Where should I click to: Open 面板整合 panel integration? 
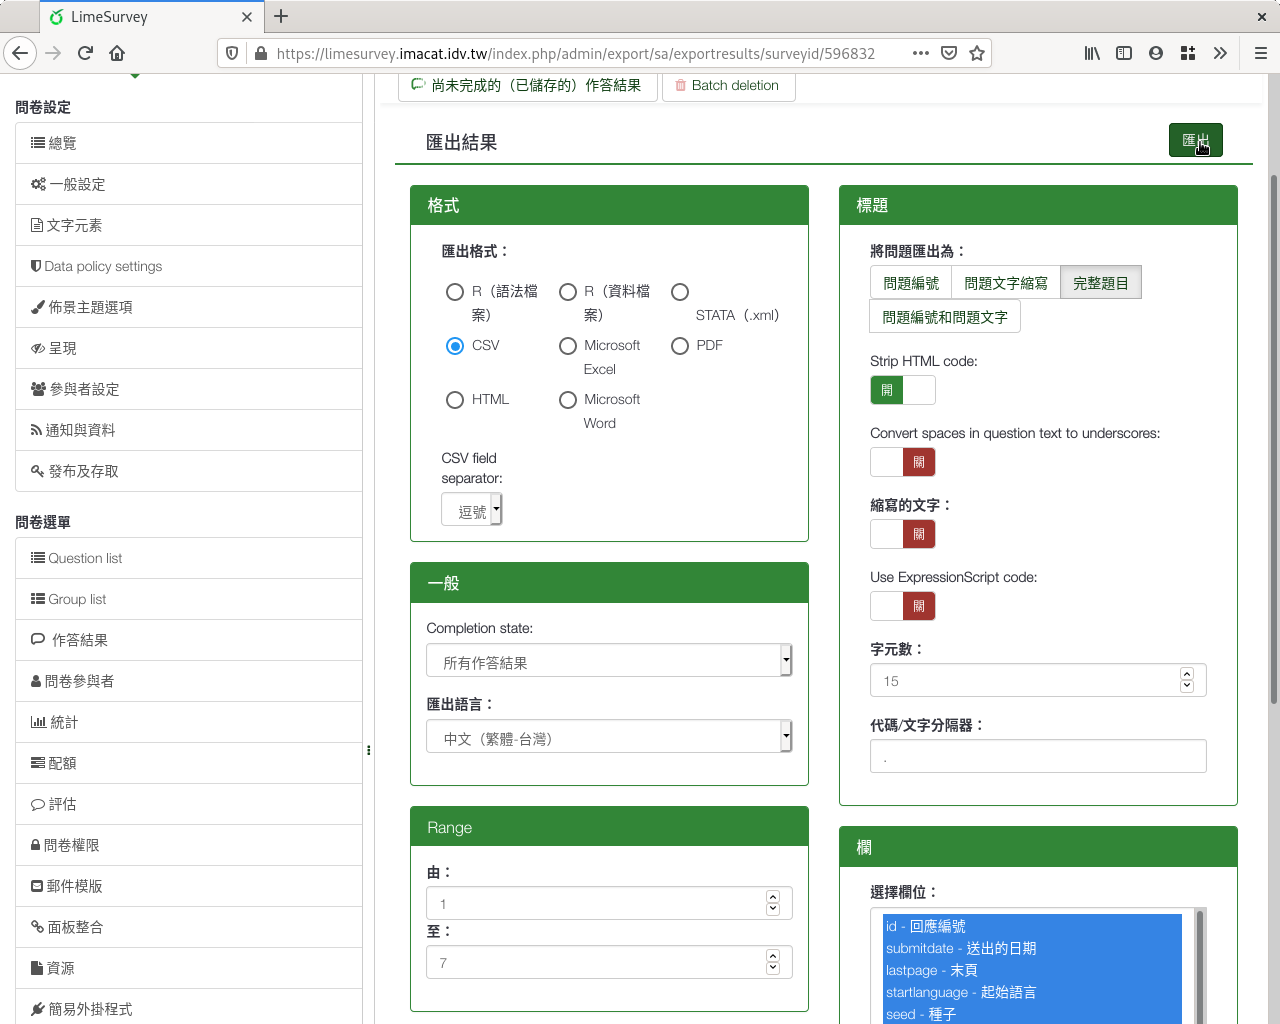coord(189,927)
